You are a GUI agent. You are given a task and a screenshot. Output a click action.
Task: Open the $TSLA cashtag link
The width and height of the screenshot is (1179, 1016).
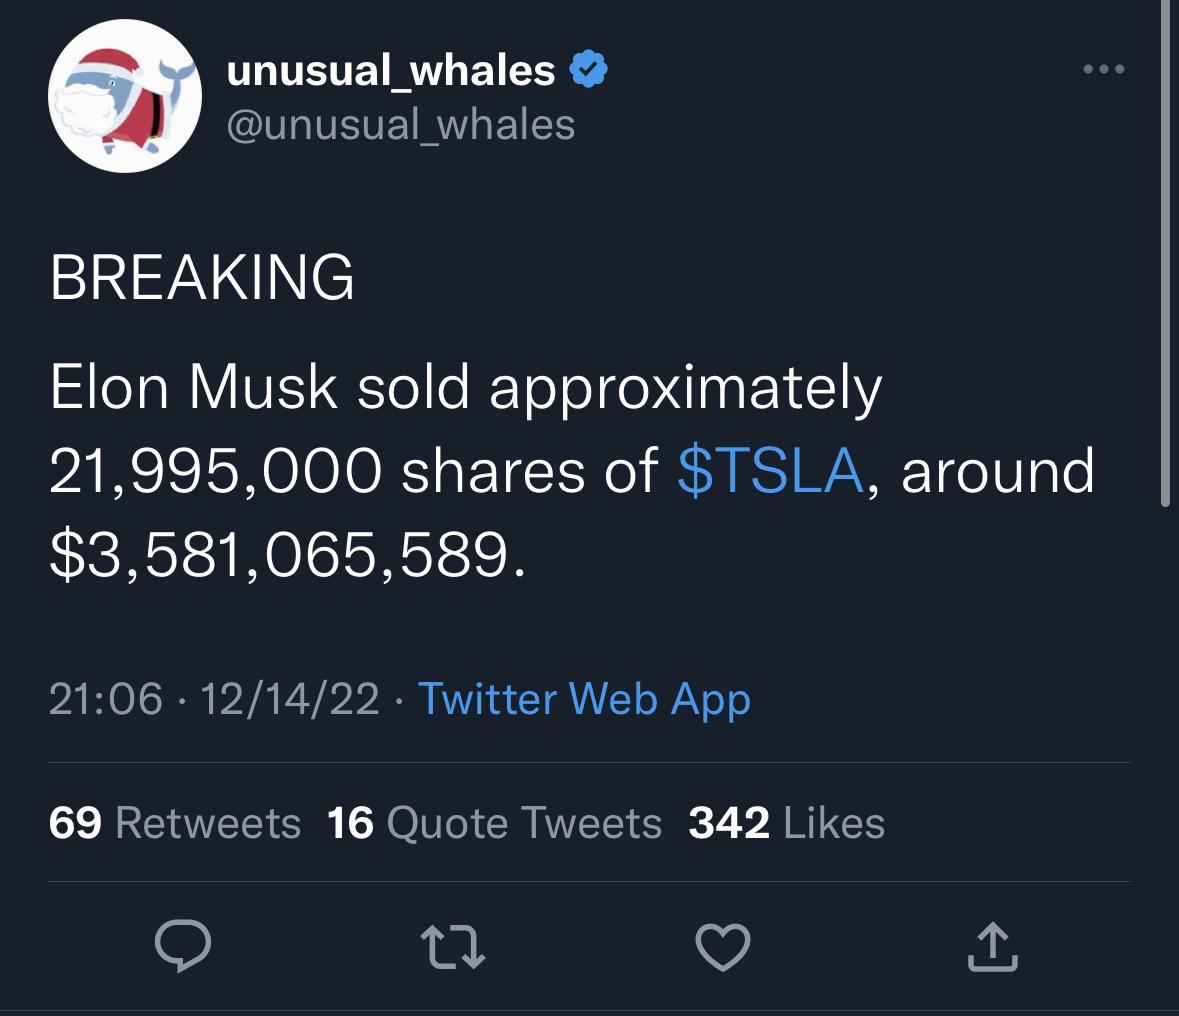(770, 471)
